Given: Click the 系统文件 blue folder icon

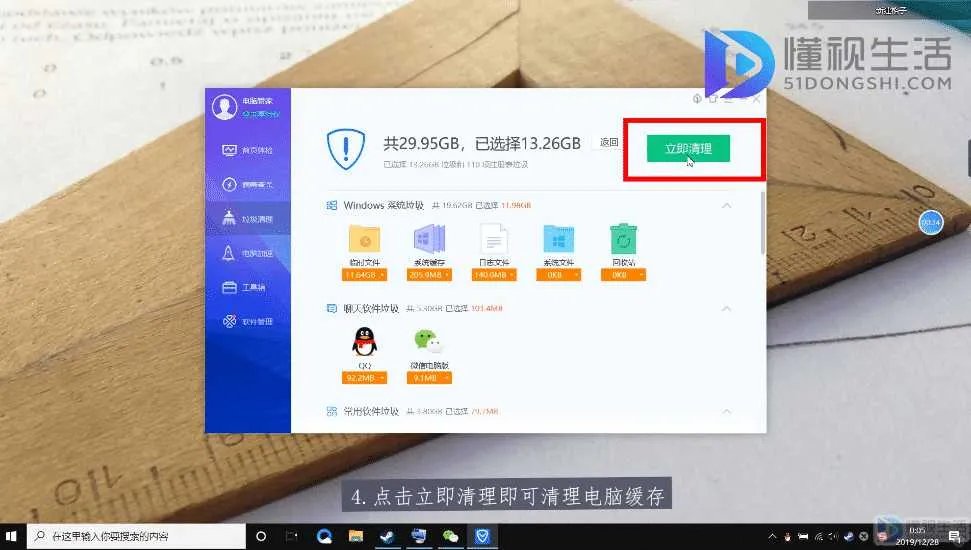Looking at the screenshot, I should point(559,239).
